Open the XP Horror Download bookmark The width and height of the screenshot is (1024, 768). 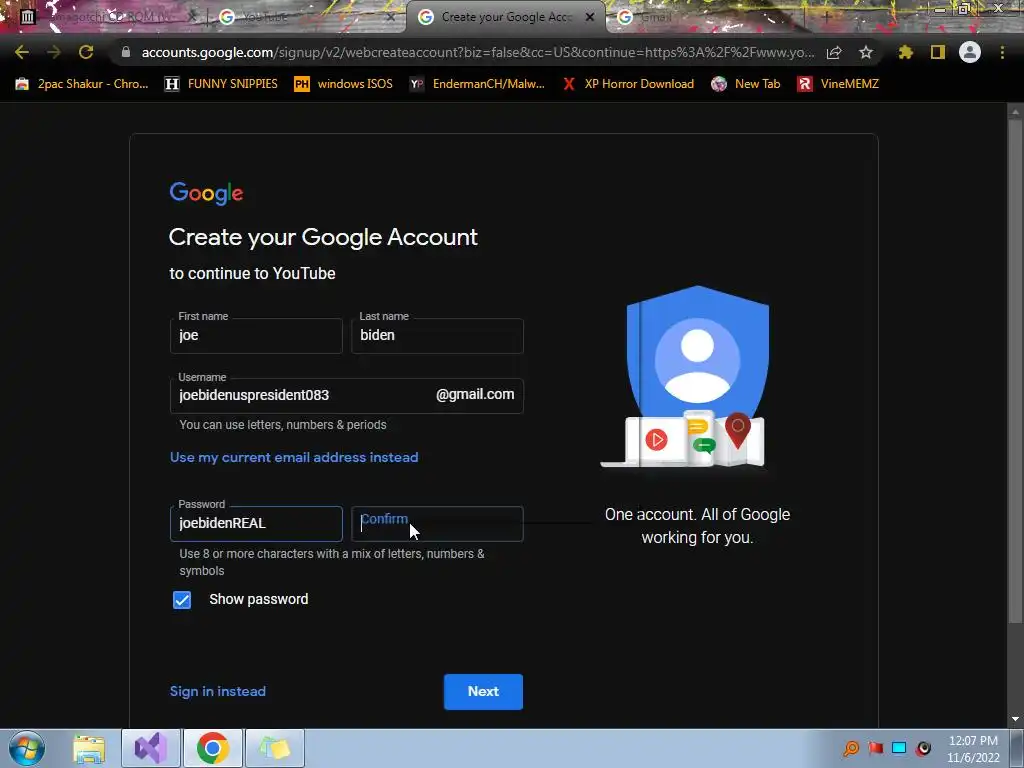click(x=628, y=84)
